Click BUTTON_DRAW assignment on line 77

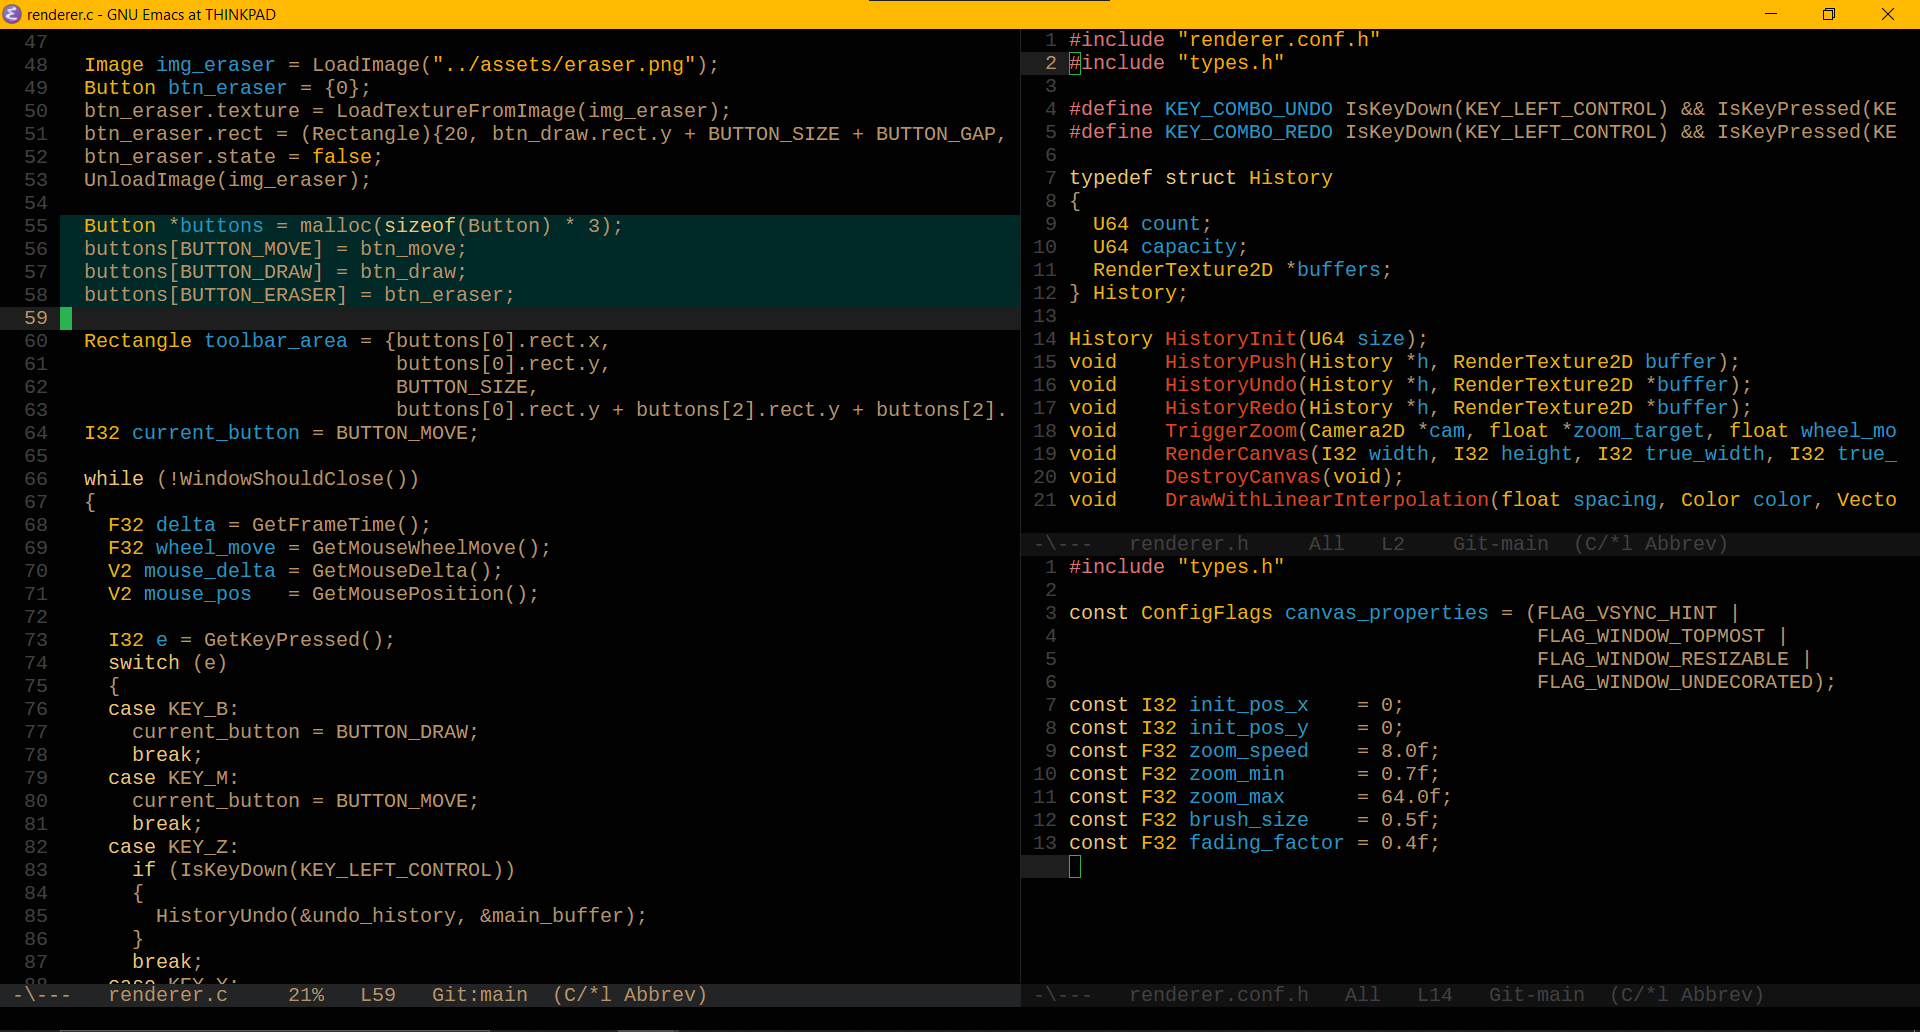[x=402, y=732]
